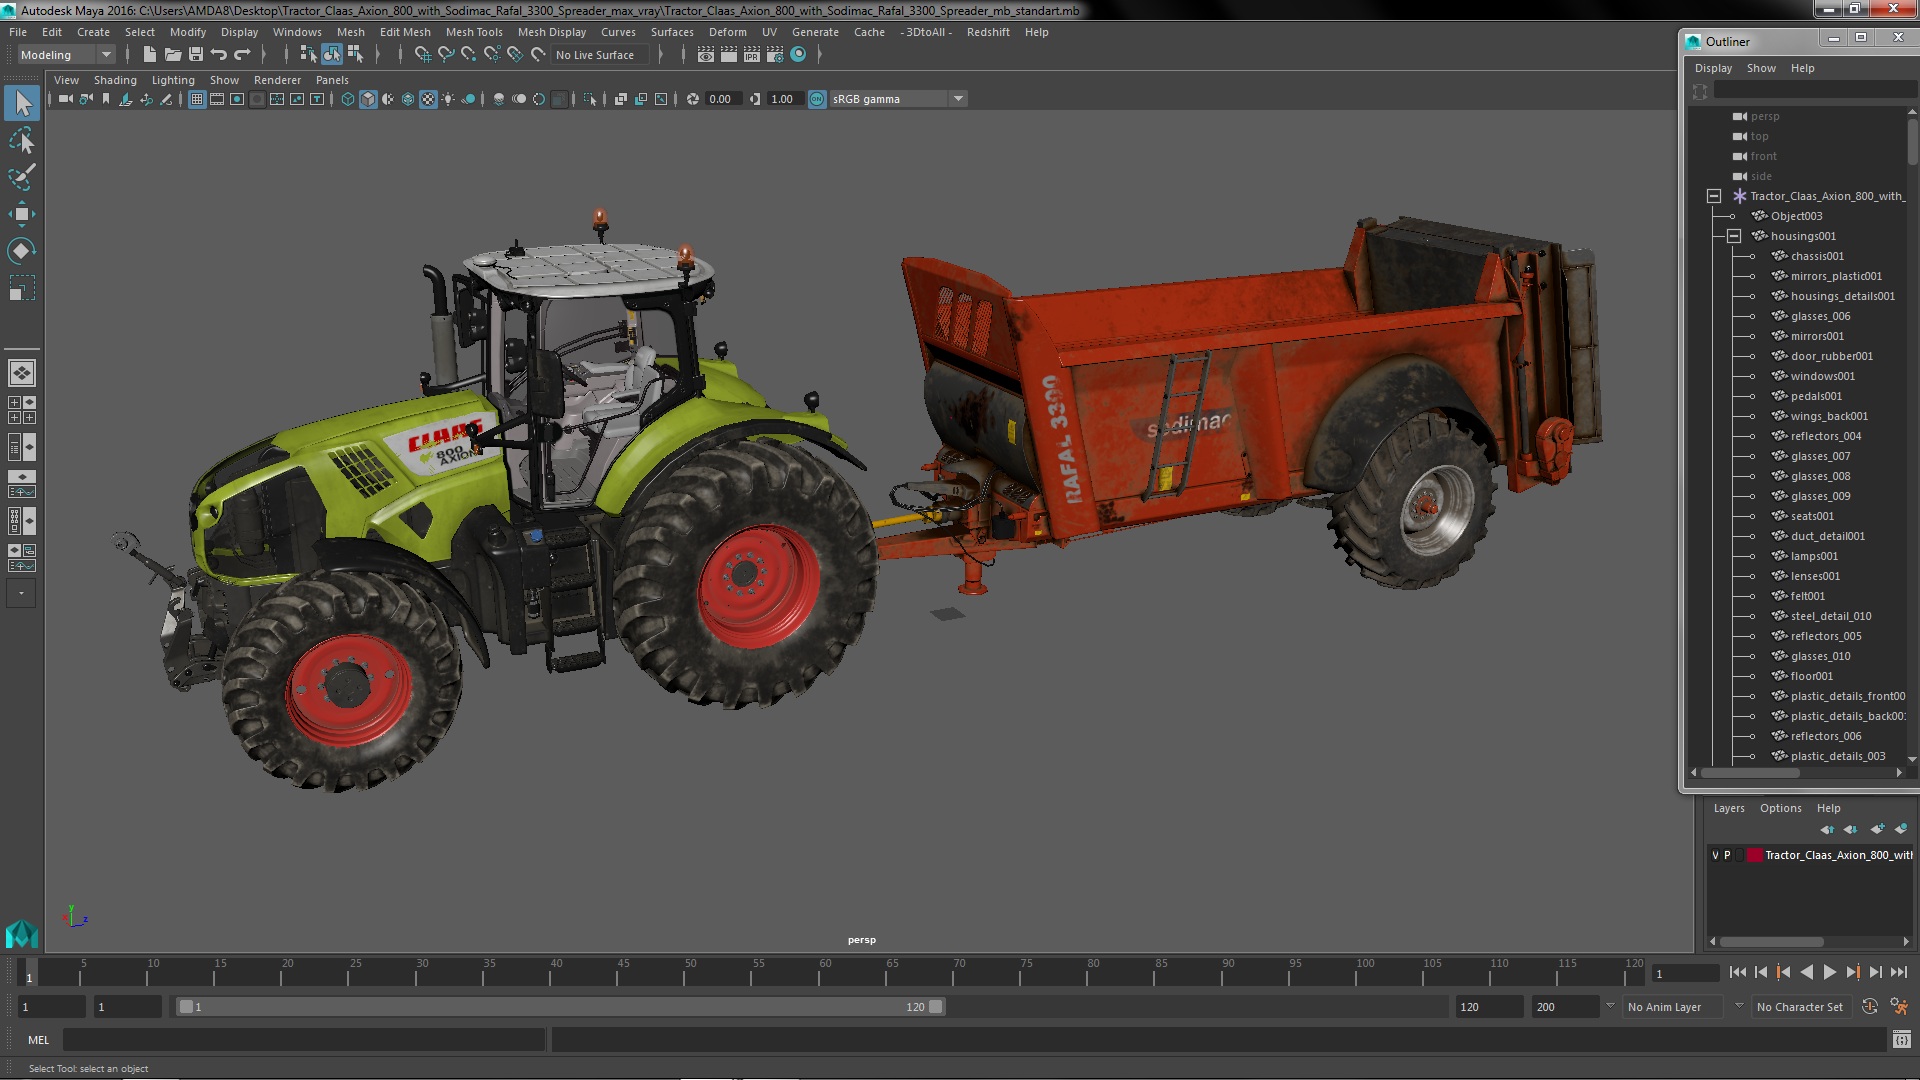The width and height of the screenshot is (1920, 1080).
Task: Enable snap to points
Action: 469,55
